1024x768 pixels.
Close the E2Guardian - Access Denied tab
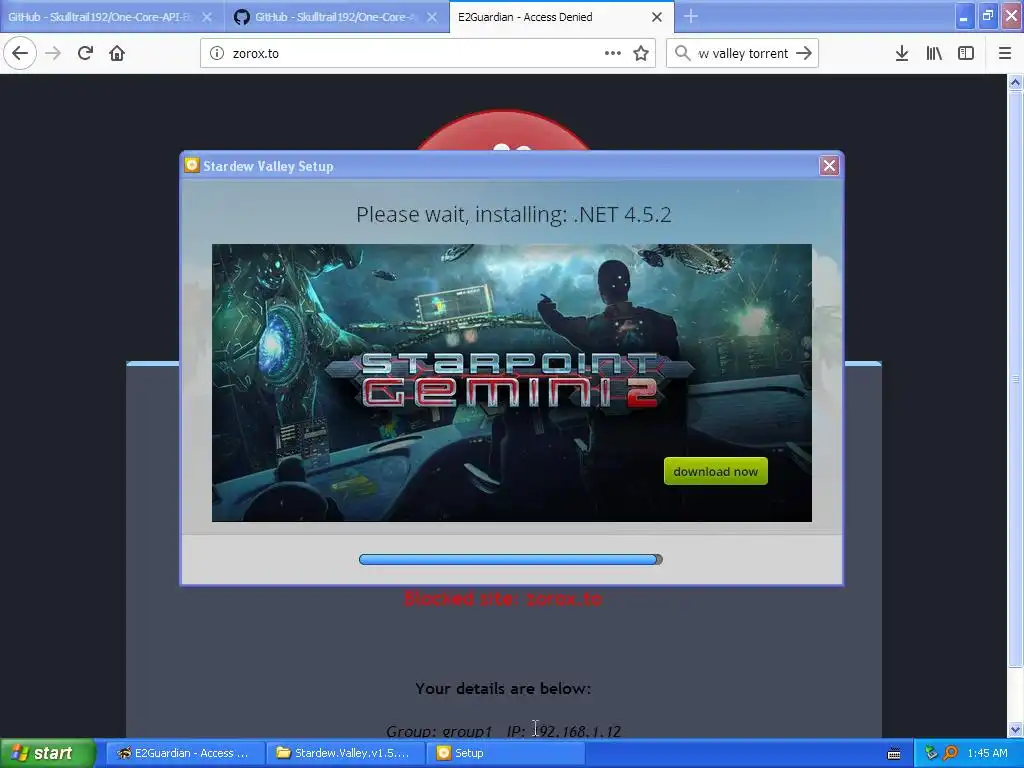pos(657,17)
